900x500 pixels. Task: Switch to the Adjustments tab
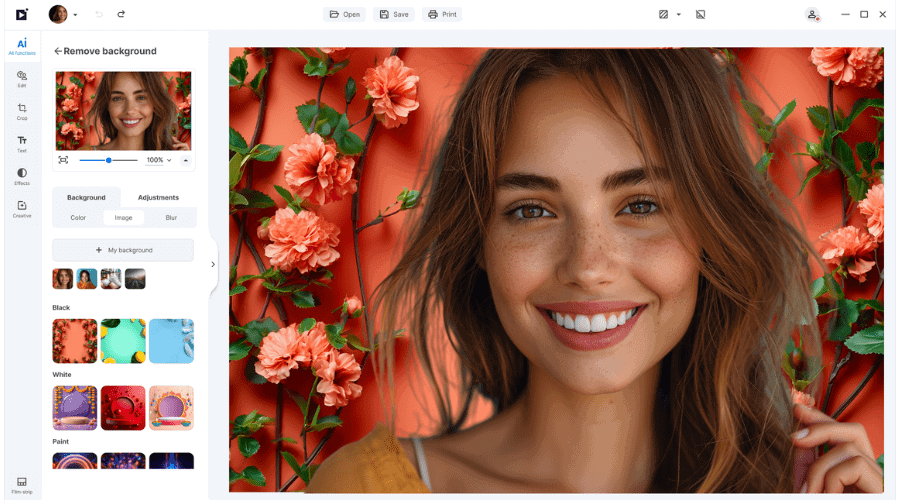158,197
